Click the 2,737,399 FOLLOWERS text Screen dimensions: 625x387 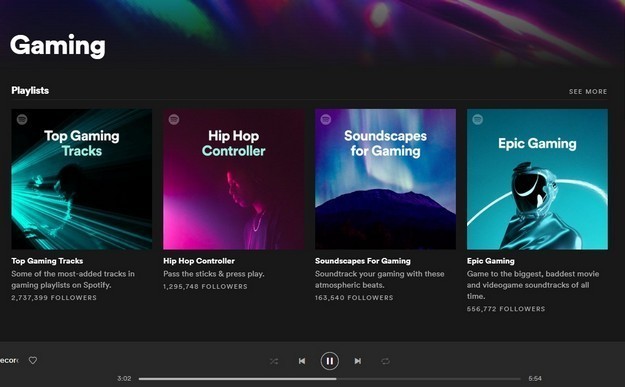[54, 298]
